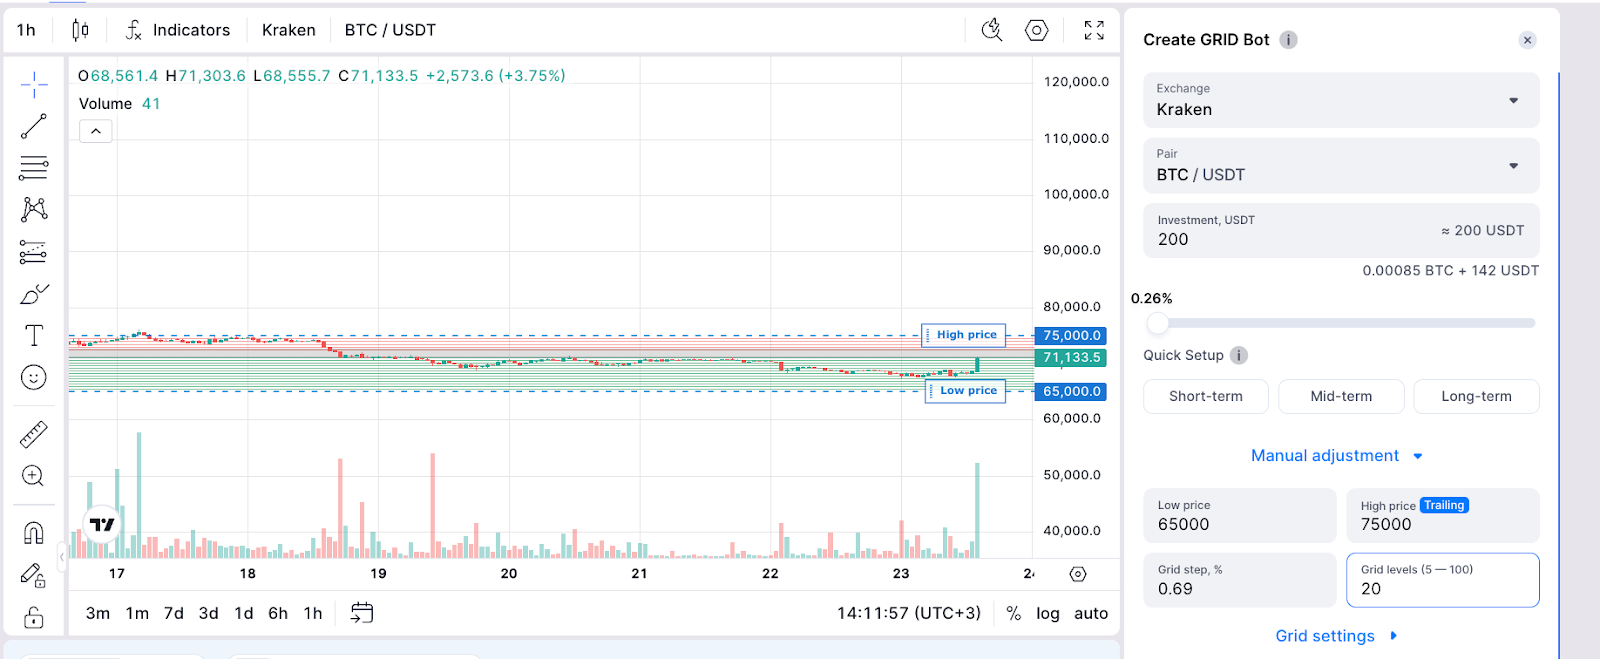Open the timezone selector 14:11:57 (UTC+3)

(909, 613)
